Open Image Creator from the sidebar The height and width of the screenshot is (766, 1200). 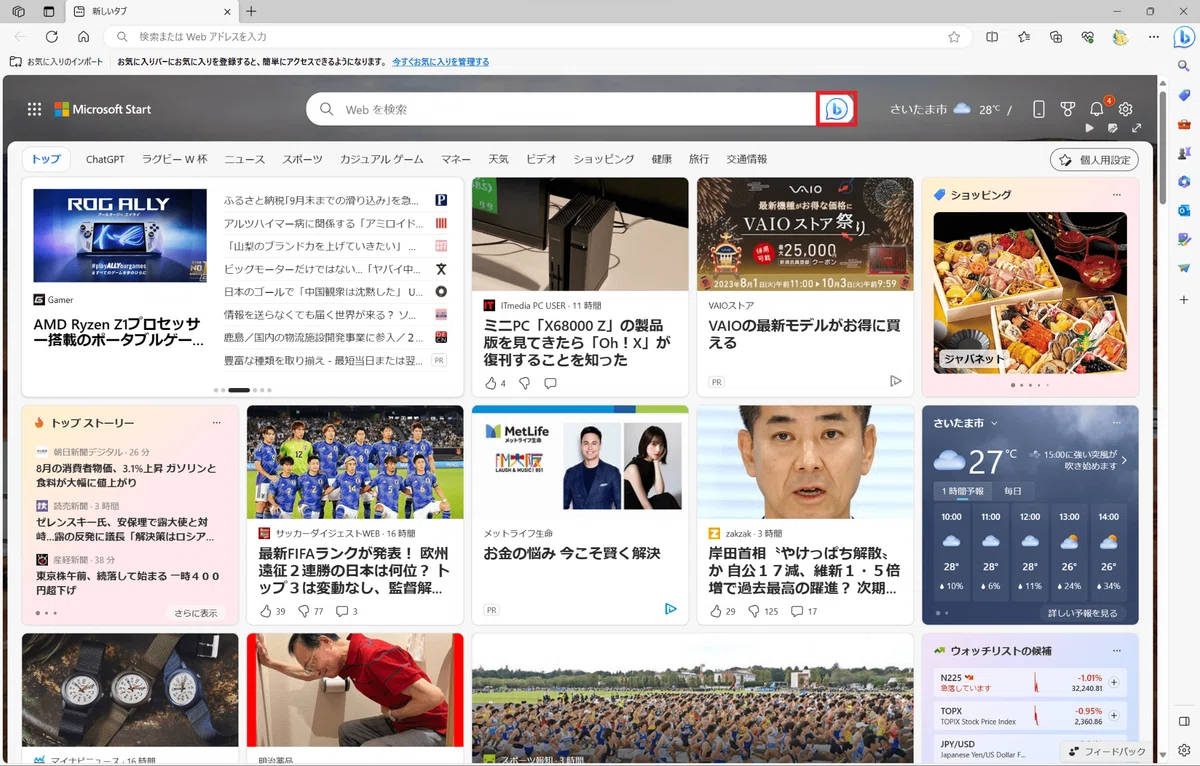click(1184, 240)
